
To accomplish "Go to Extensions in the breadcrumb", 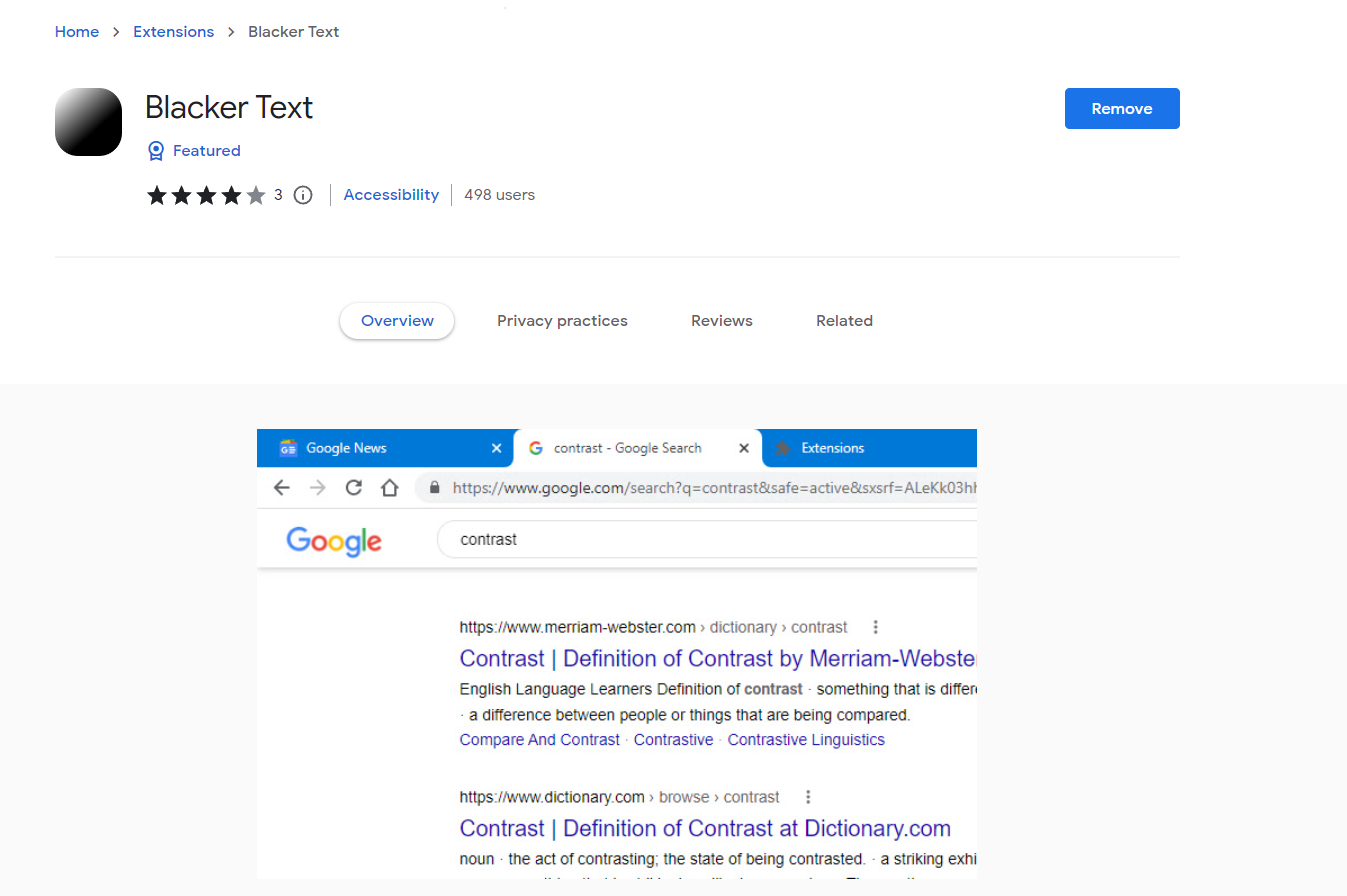I will click(173, 32).
